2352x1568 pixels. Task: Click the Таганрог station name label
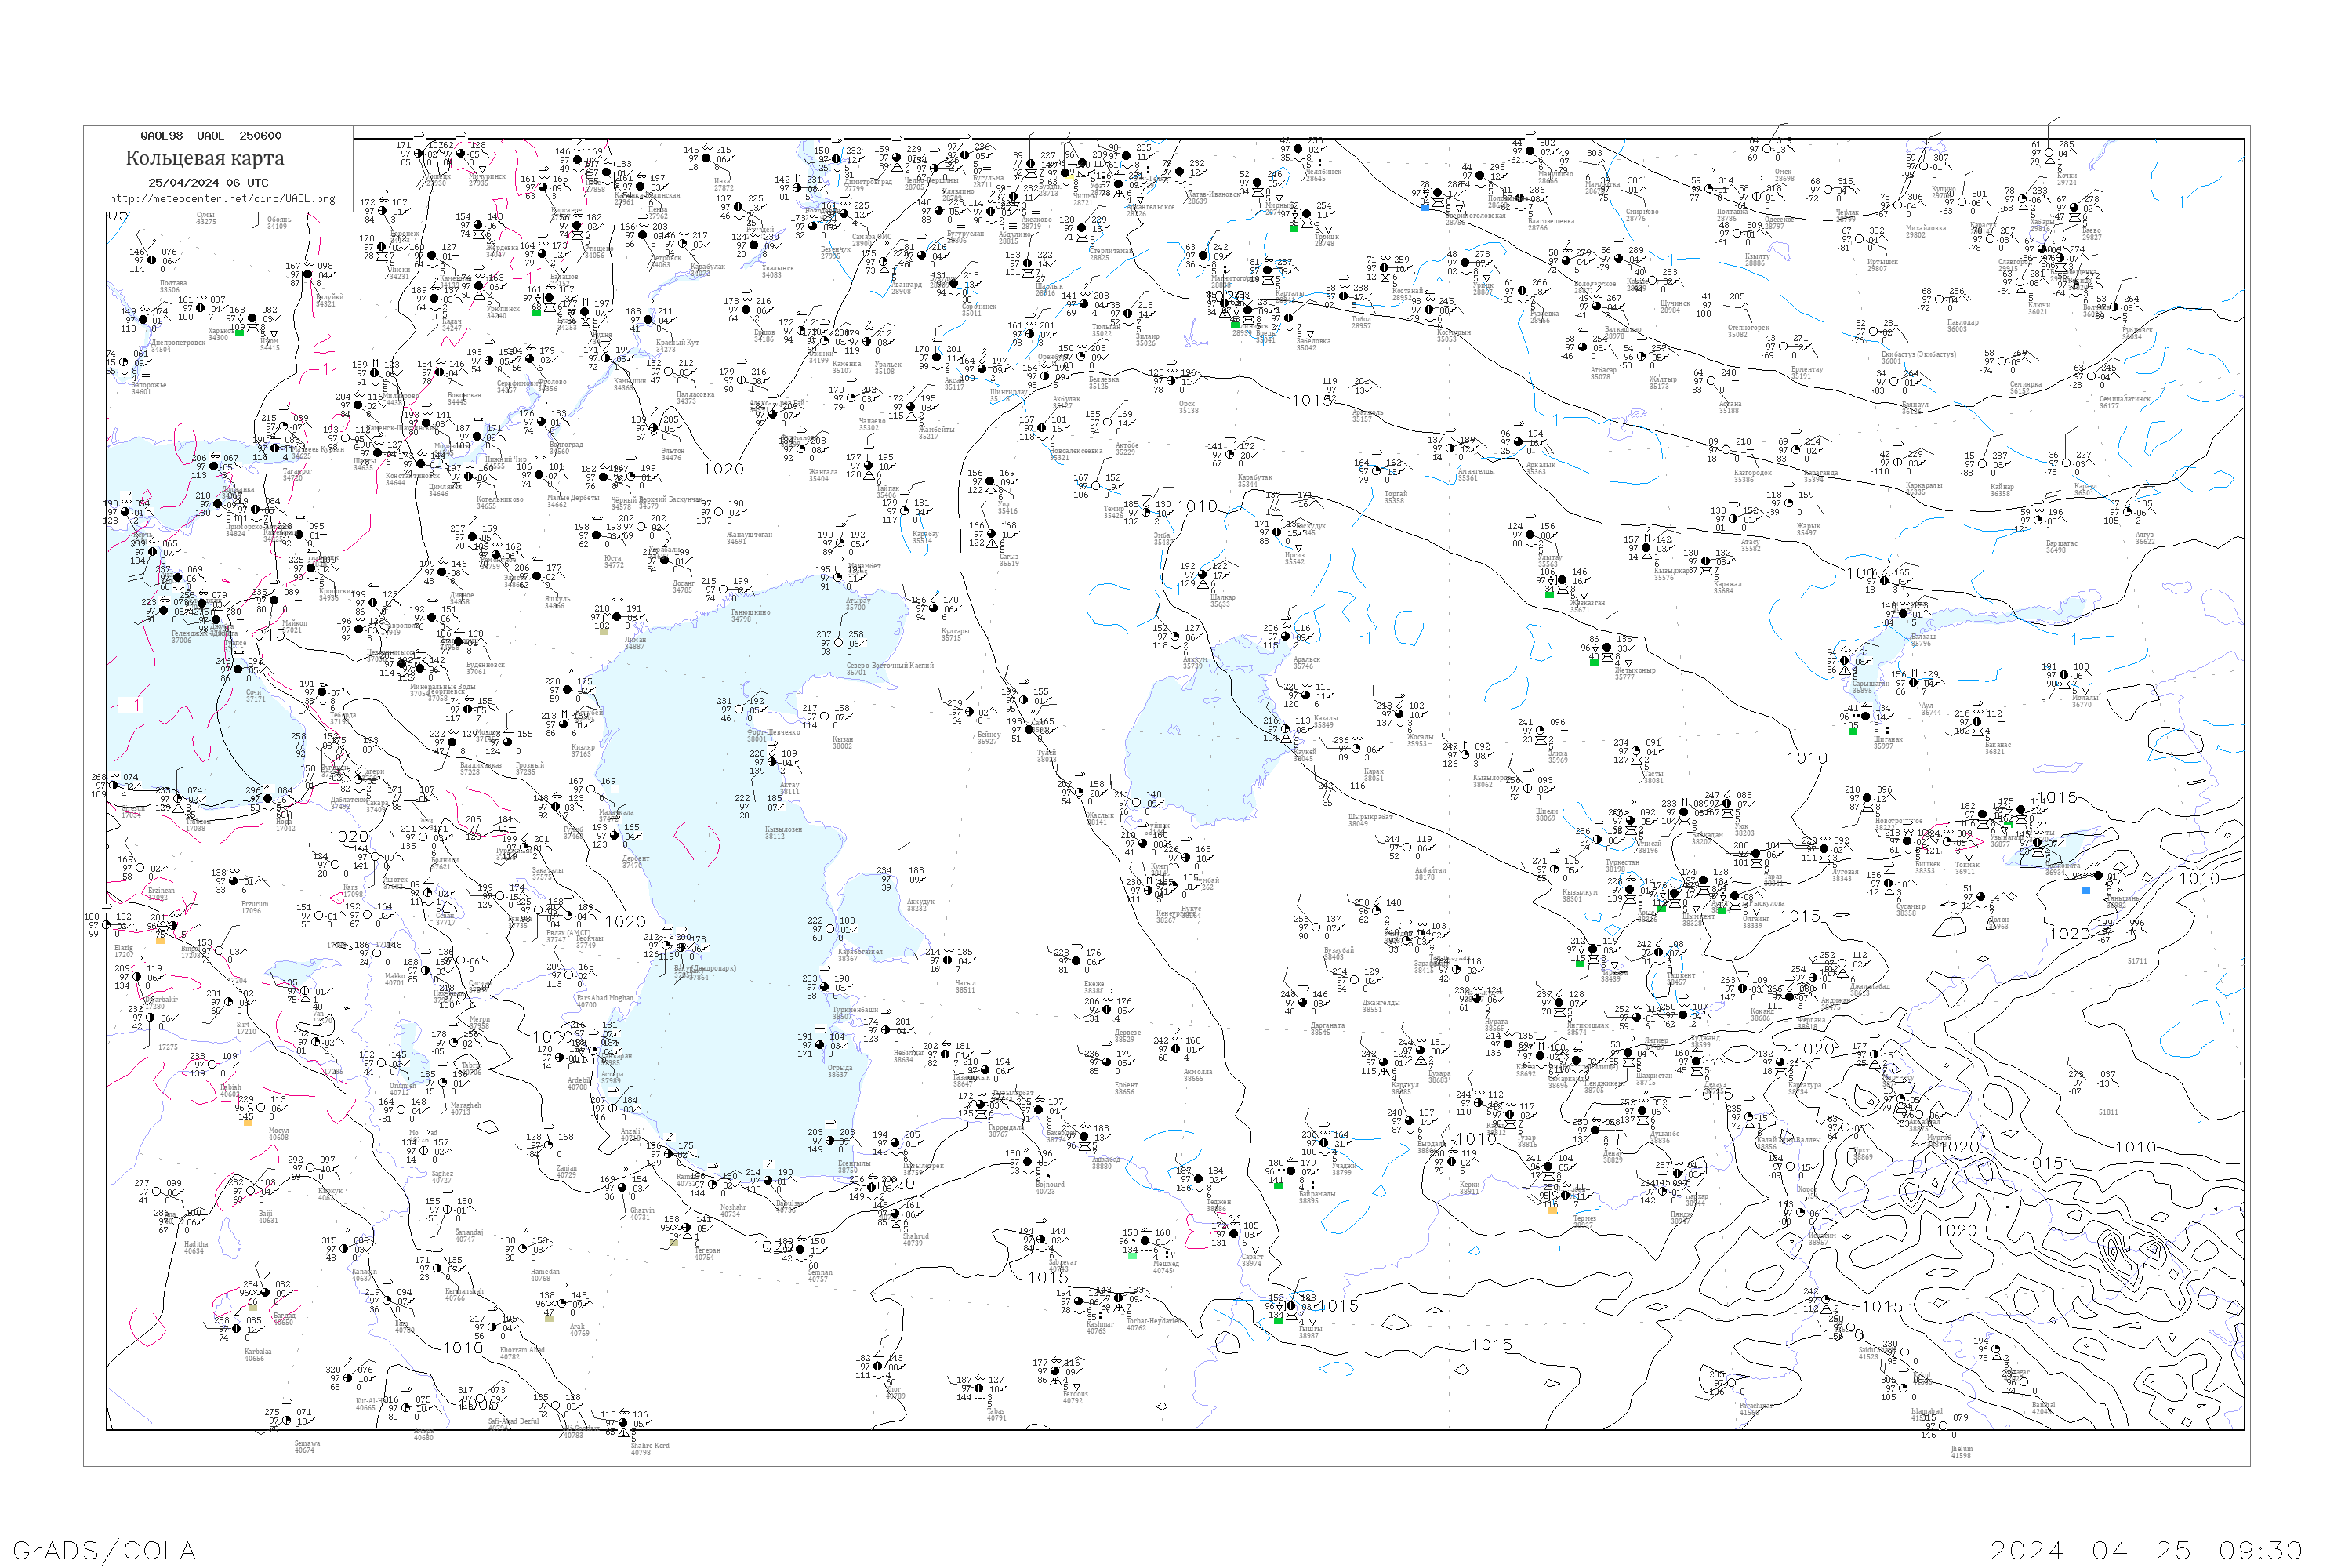point(298,471)
